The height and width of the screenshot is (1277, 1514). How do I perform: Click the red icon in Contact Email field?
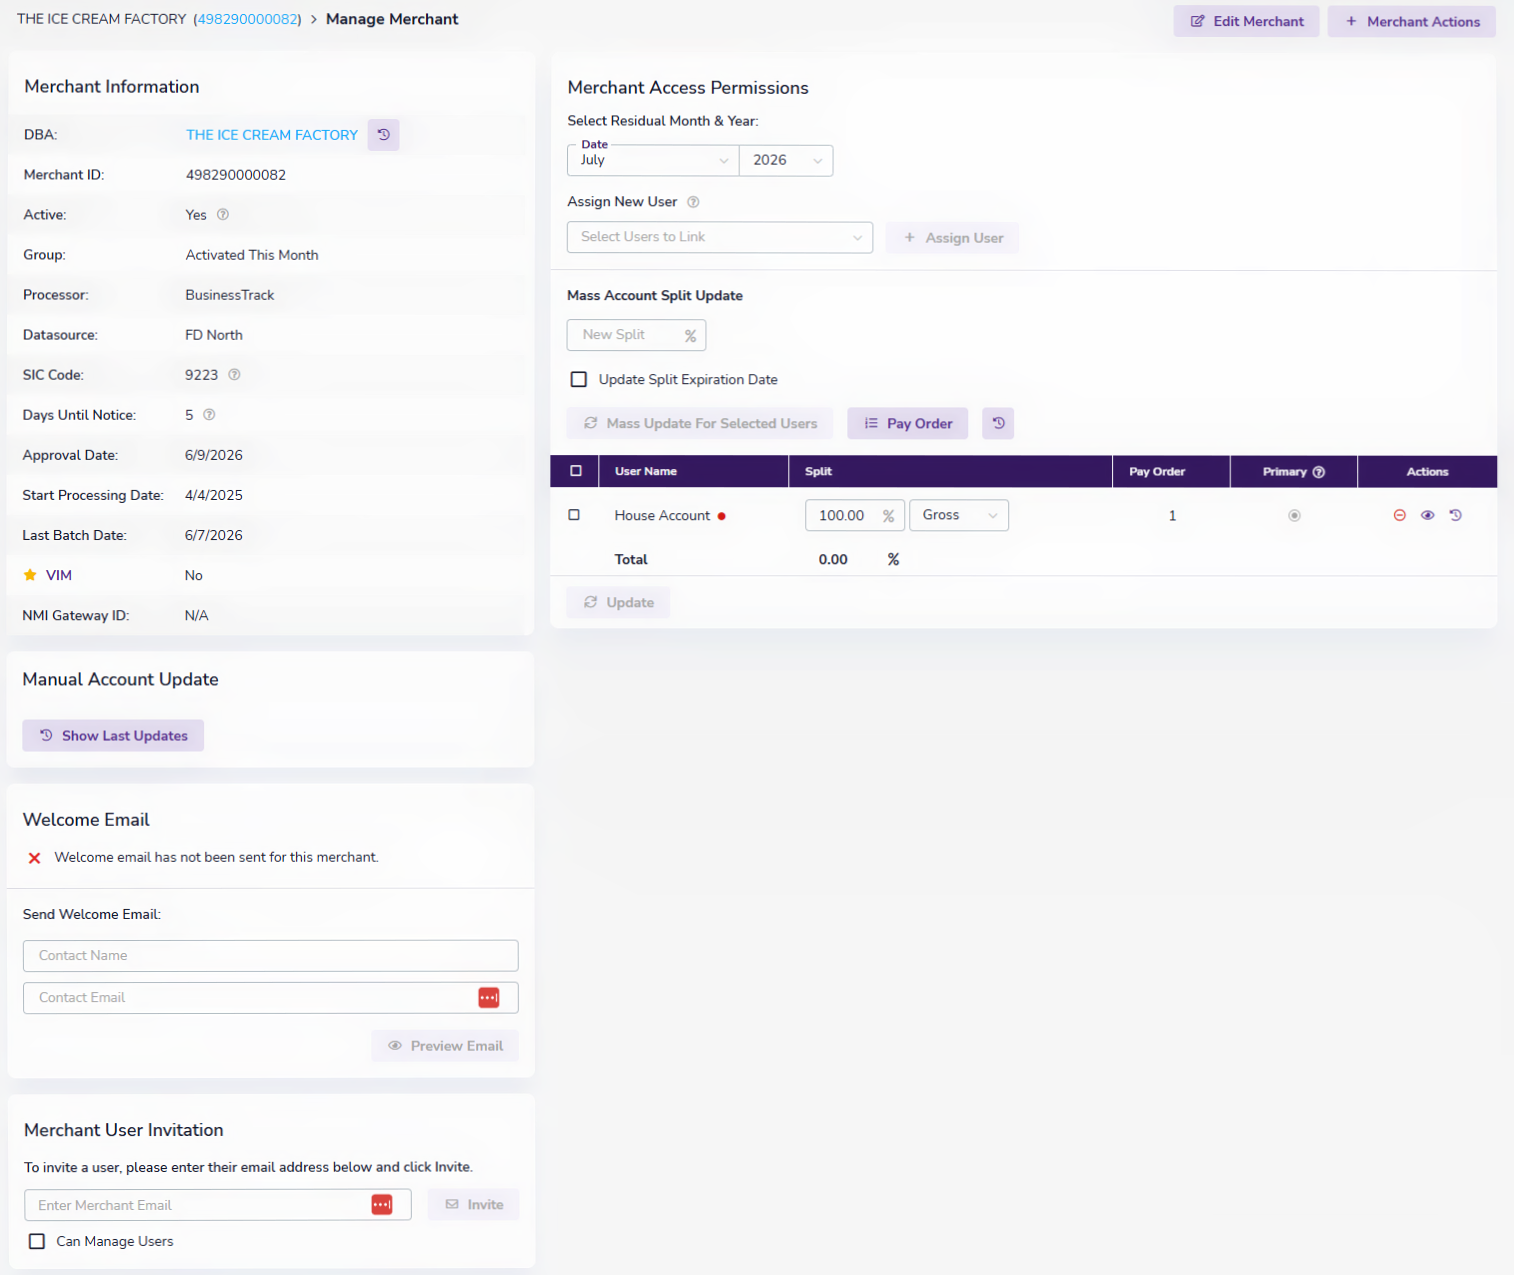pyautogui.click(x=489, y=998)
